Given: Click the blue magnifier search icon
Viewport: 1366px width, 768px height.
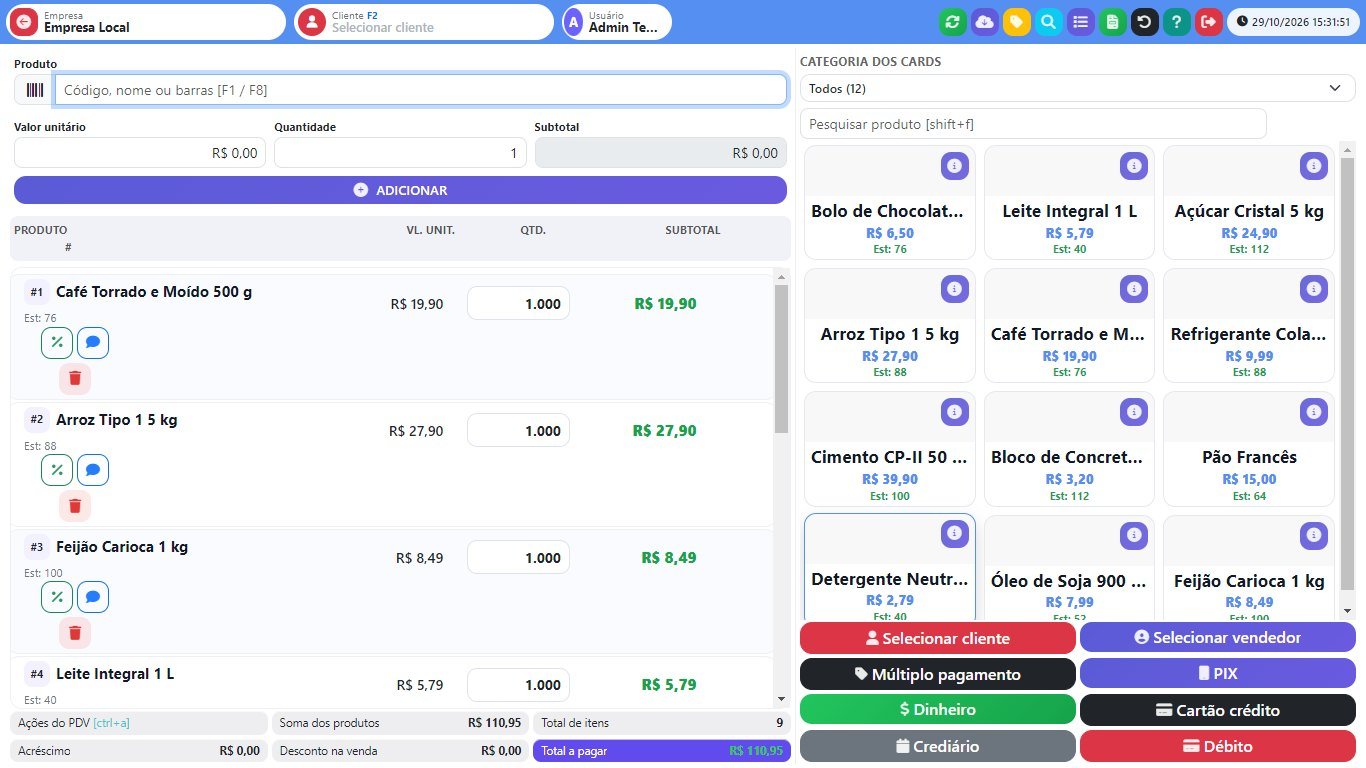Looking at the screenshot, I should pyautogui.click(x=1049, y=21).
